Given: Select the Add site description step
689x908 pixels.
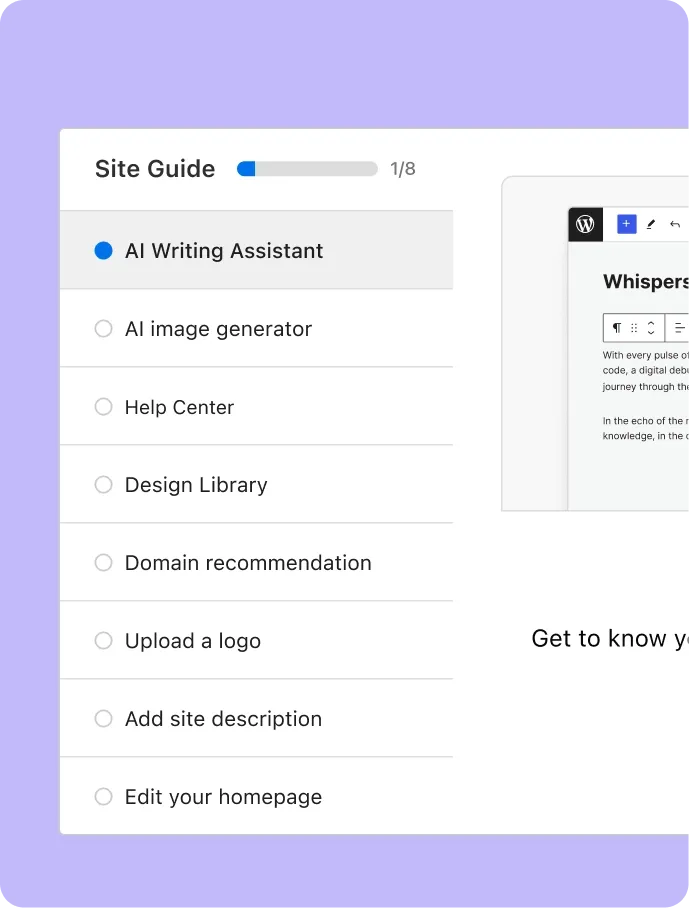Looking at the screenshot, I should pyautogui.click(x=223, y=719).
